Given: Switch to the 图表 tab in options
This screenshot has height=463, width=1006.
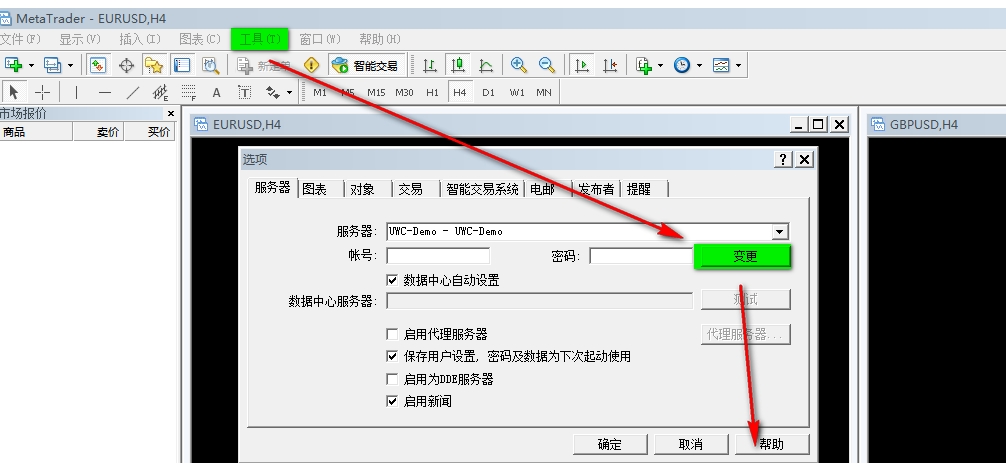Looking at the screenshot, I should [314, 189].
